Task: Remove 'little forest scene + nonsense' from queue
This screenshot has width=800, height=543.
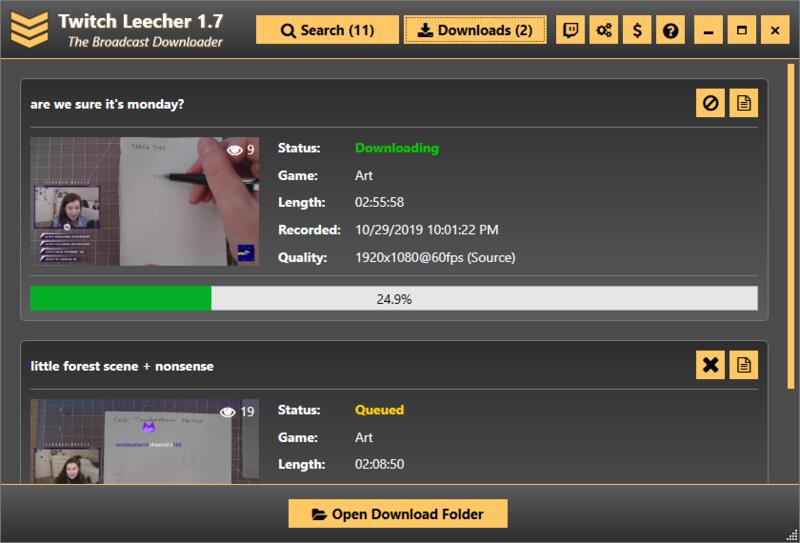Action: coord(710,365)
